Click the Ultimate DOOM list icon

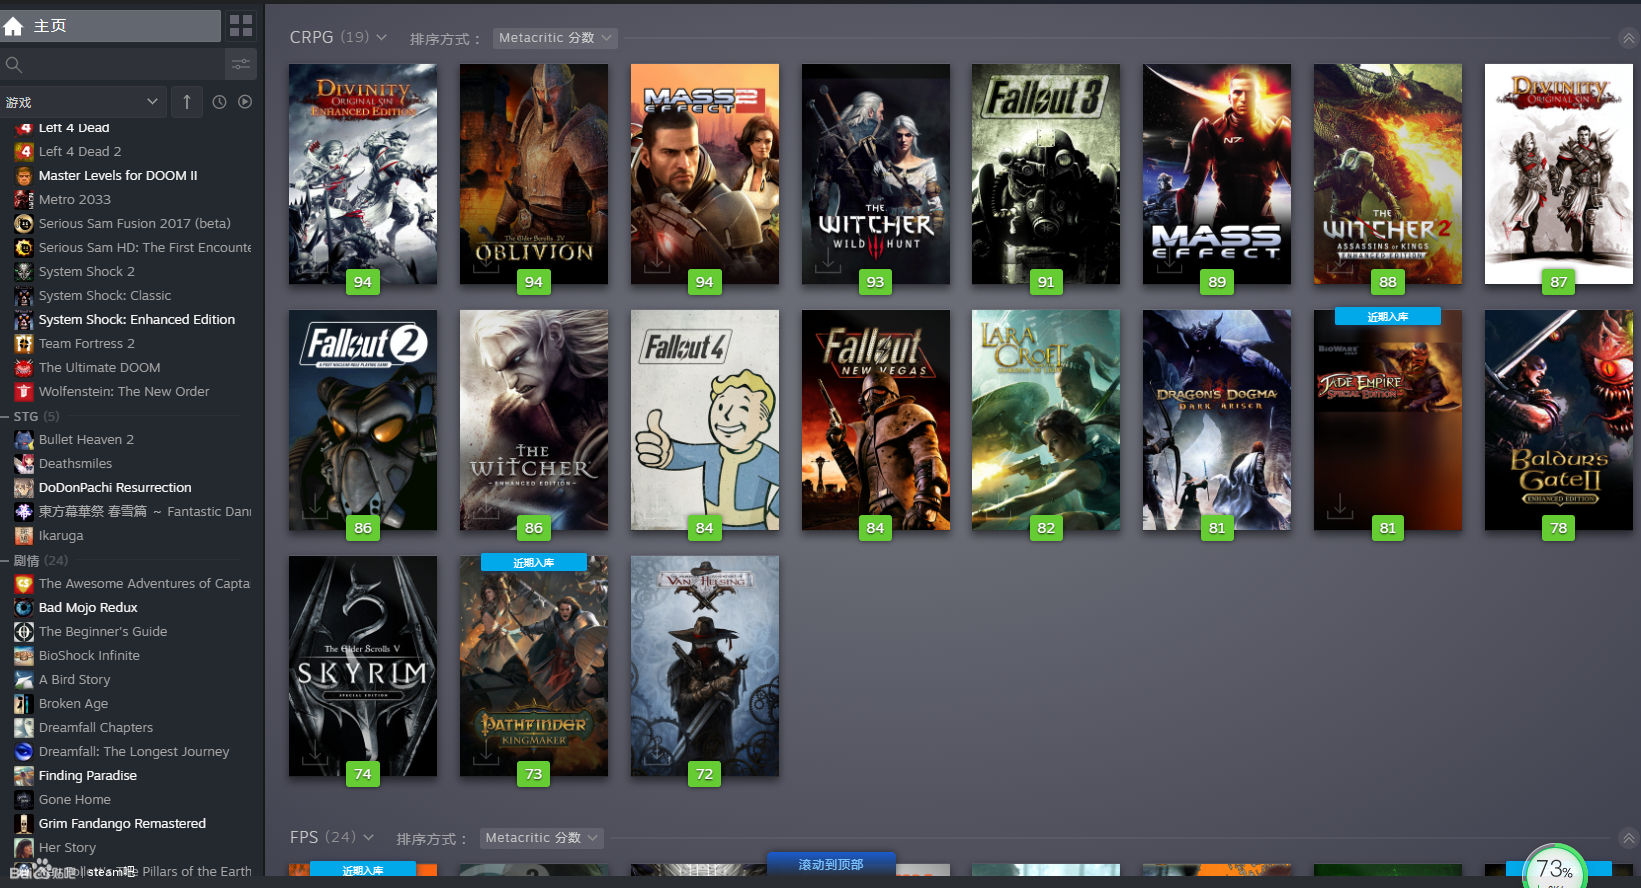pos(24,367)
